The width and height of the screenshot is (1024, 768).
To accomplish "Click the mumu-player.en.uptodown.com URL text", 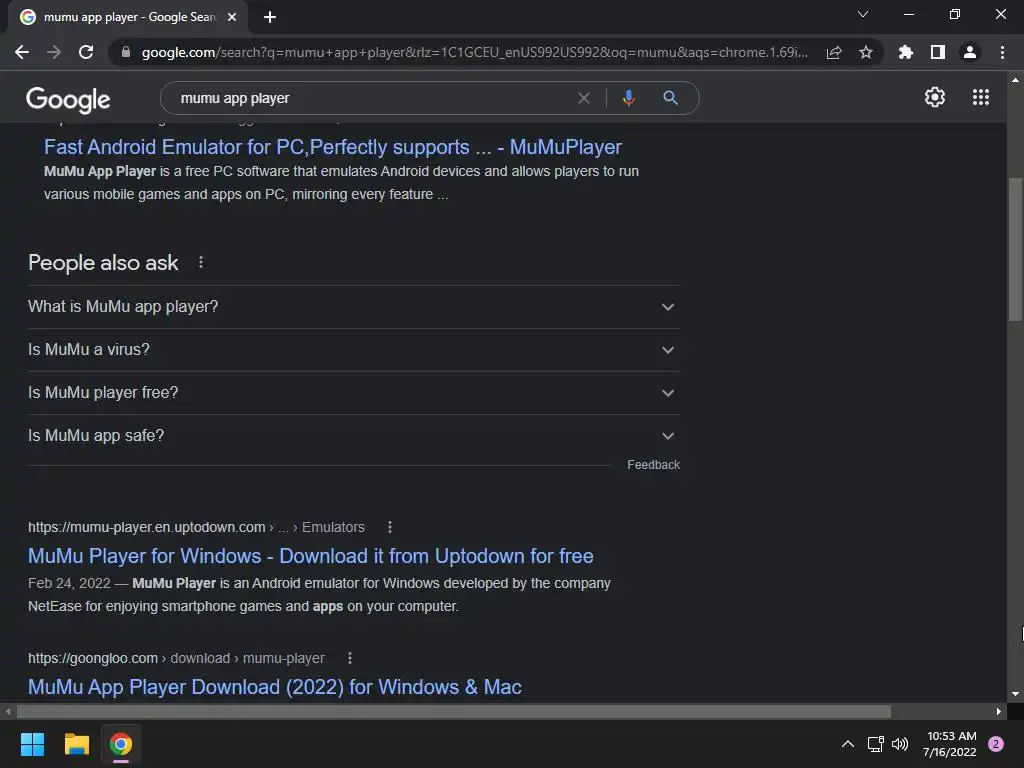I will (x=147, y=527).
